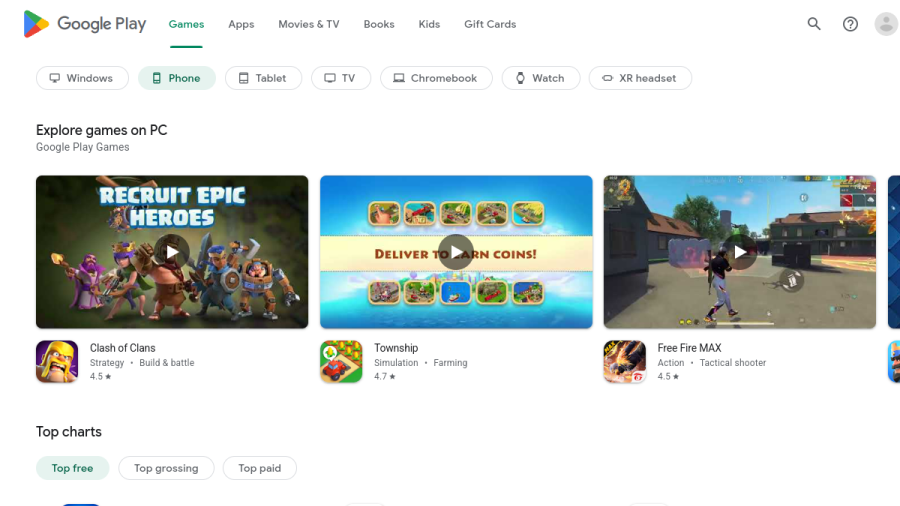Open the Clash of Clans title link
Screen dimensions: 900x506
tap(122, 348)
